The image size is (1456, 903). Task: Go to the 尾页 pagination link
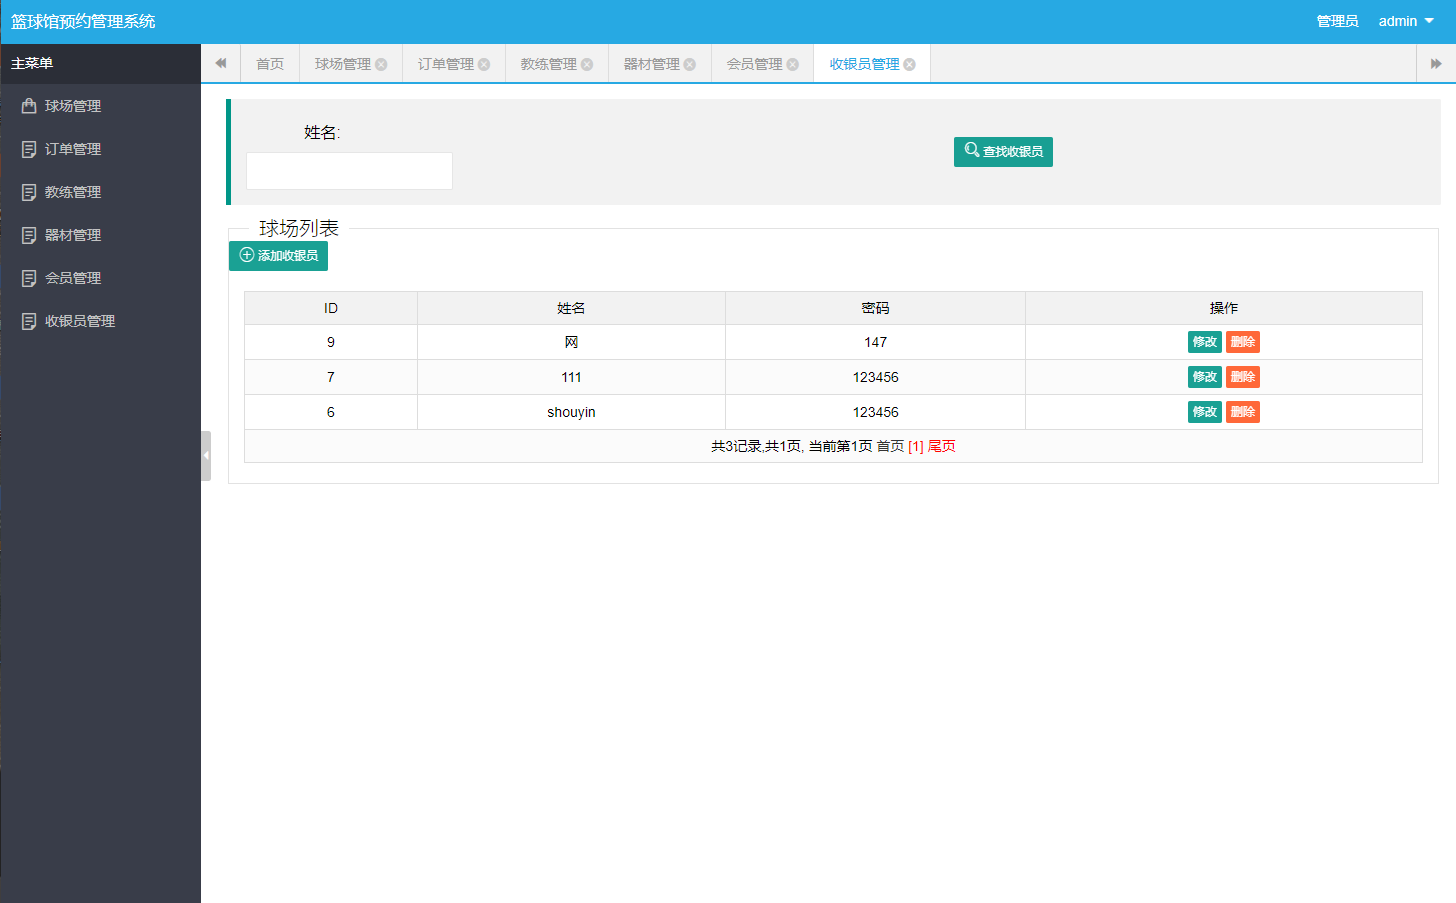pos(942,446)
